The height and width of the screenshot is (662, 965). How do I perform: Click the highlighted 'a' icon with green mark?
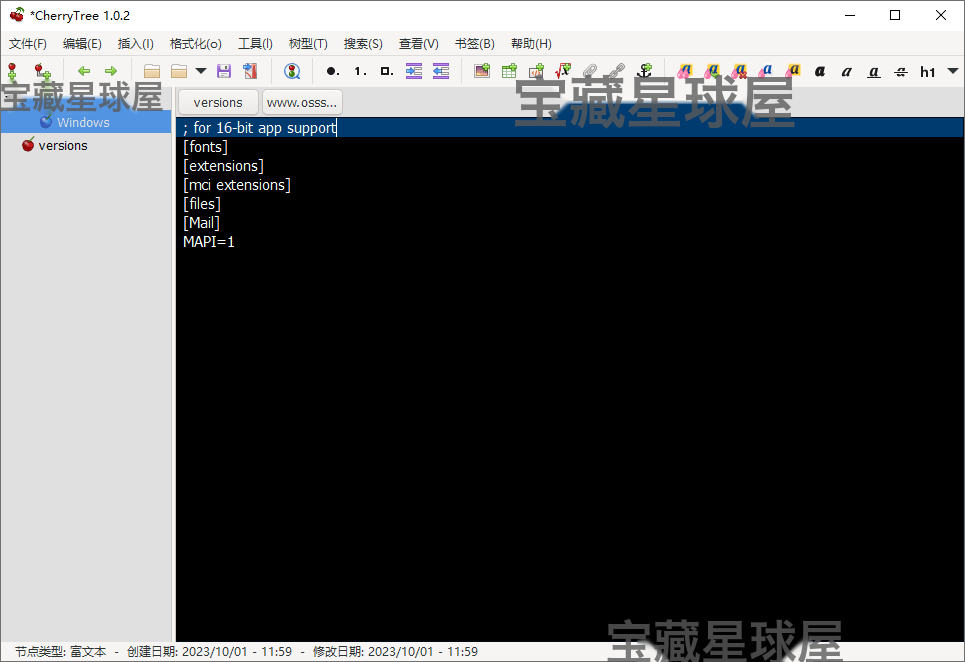click(x=712, y=71)
